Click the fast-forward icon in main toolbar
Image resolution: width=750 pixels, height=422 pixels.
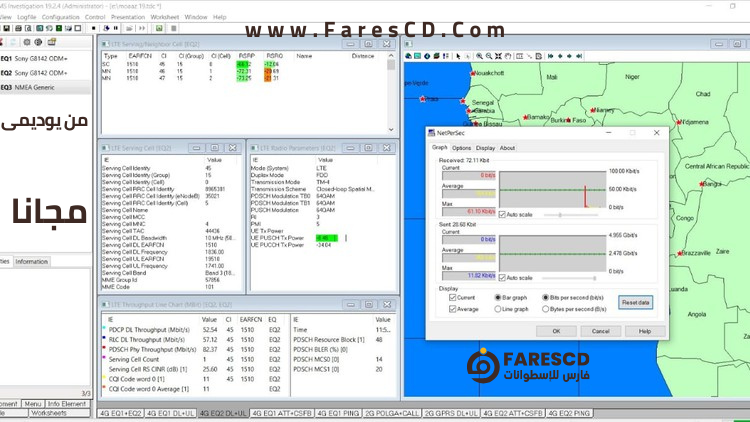pos(142,28)
